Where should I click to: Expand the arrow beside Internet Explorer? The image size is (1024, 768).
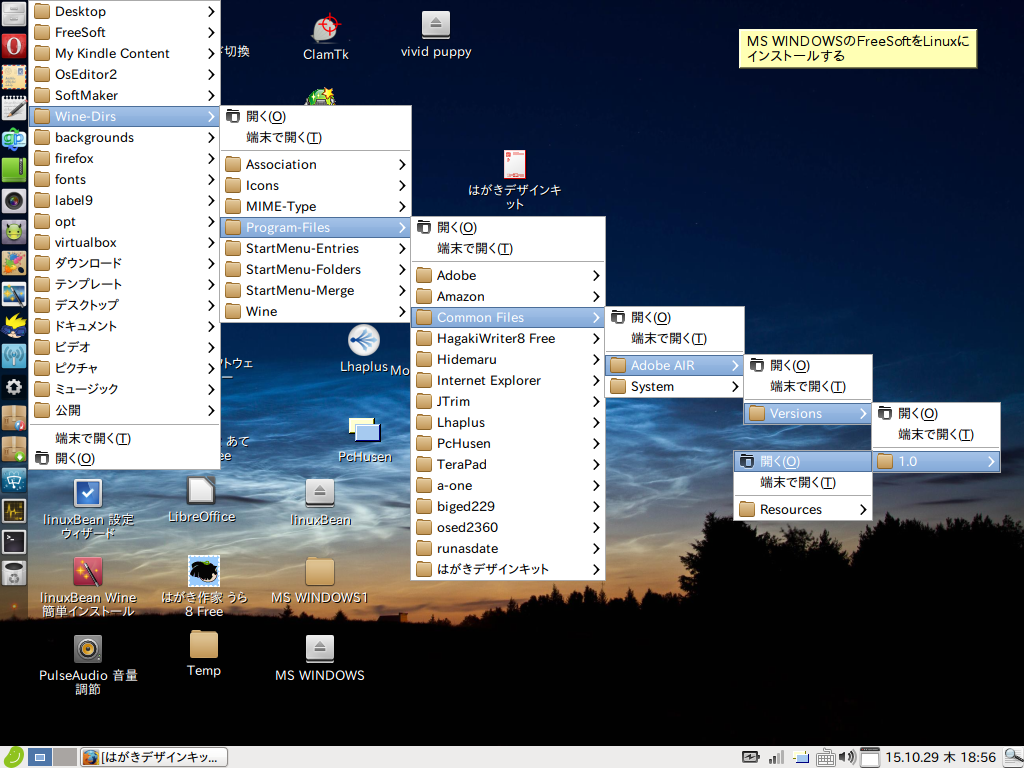pos(596,381)
